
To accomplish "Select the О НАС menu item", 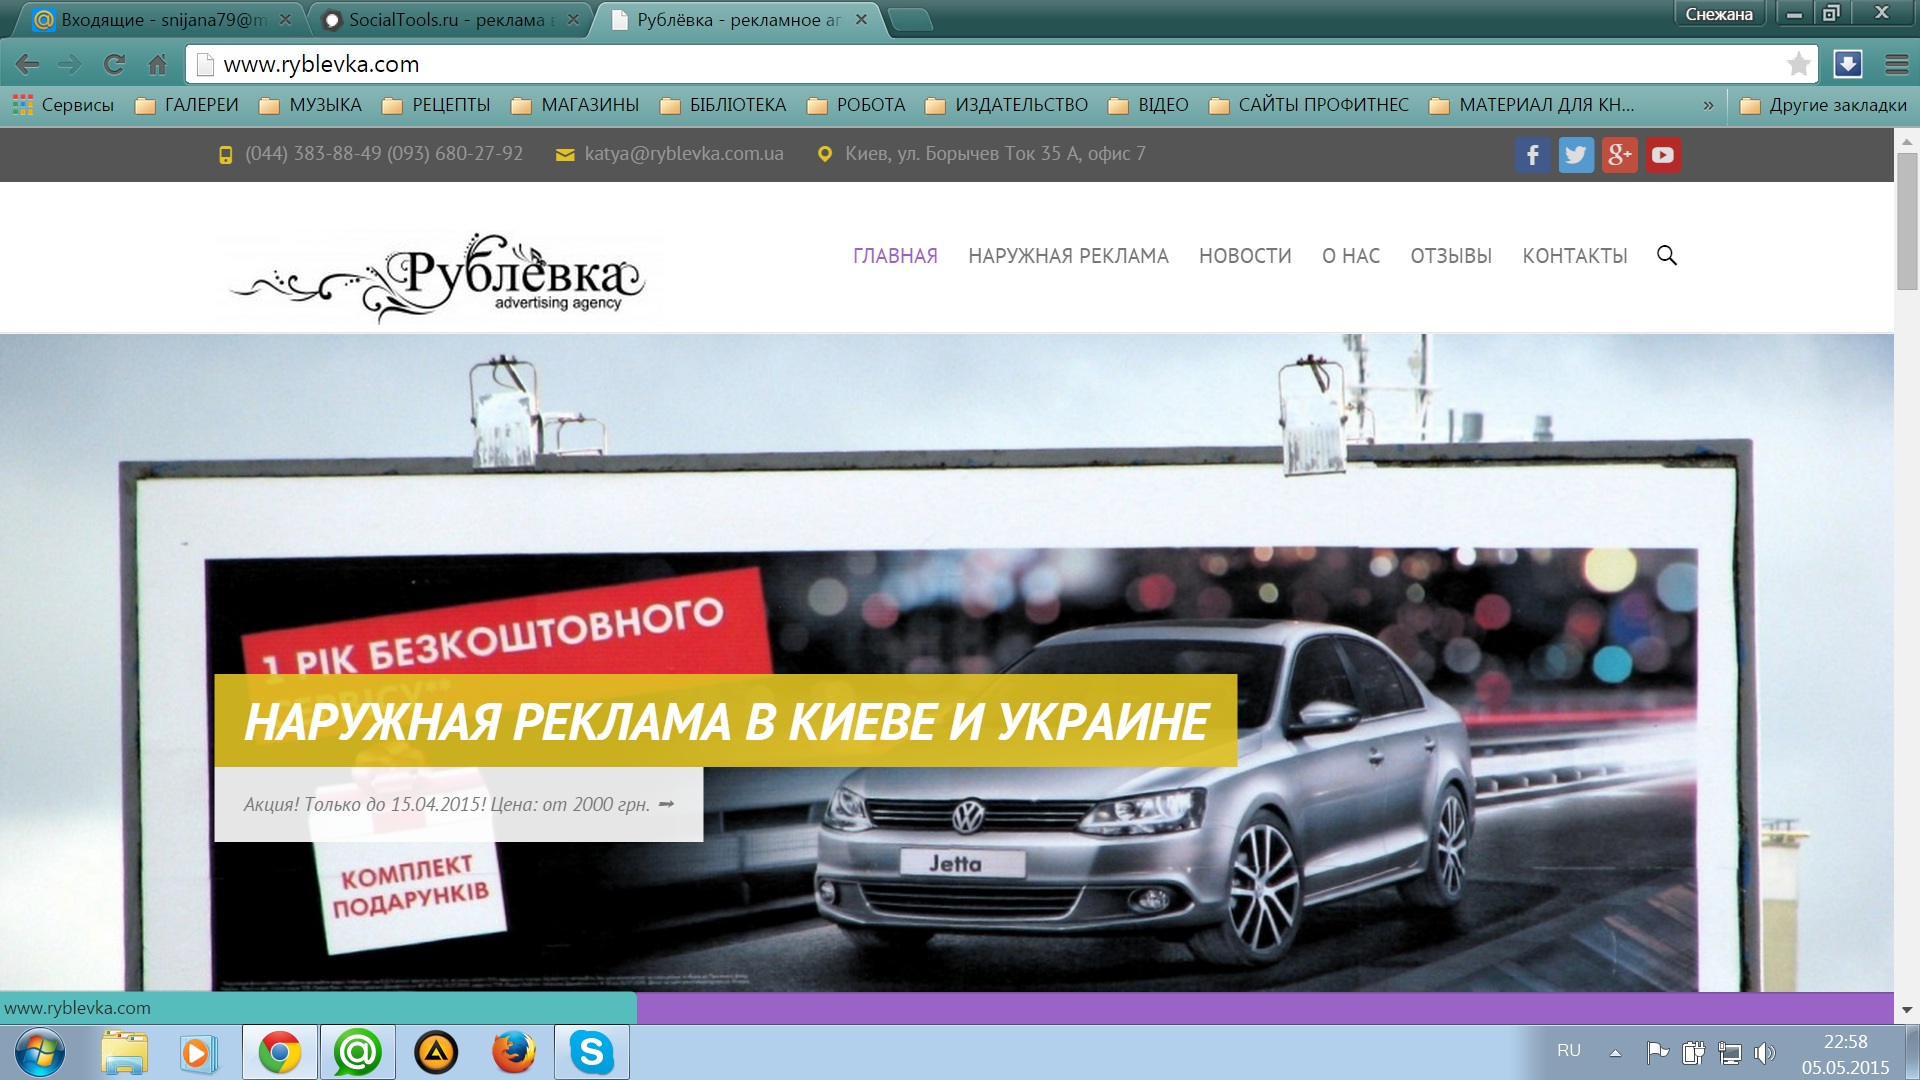I will (1351, 256).
